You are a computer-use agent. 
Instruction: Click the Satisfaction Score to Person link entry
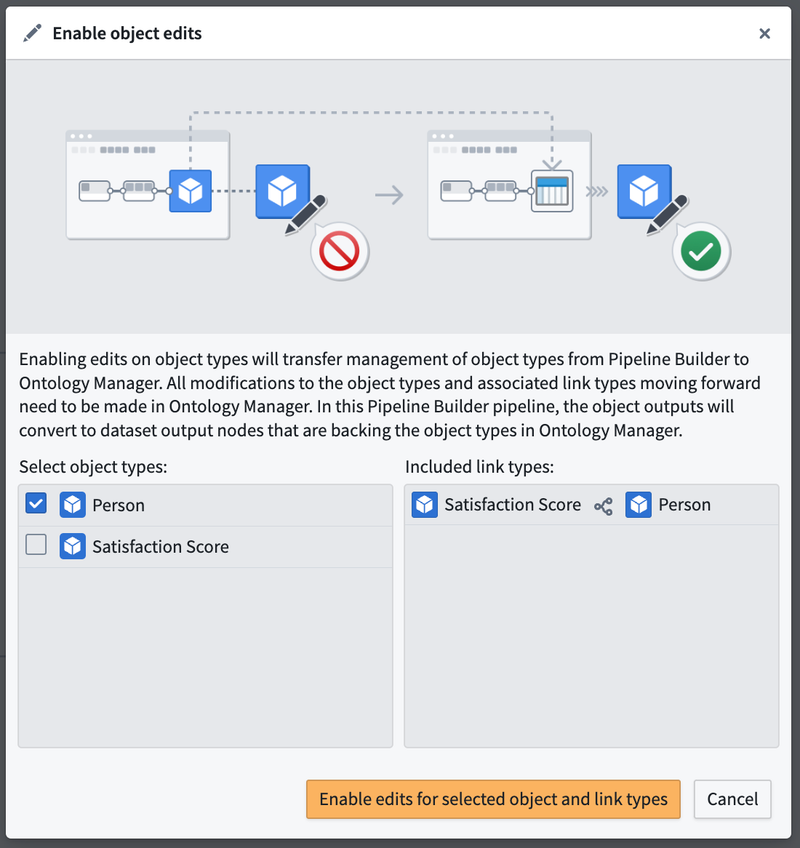pyautogui.click(x=591, y=505)
